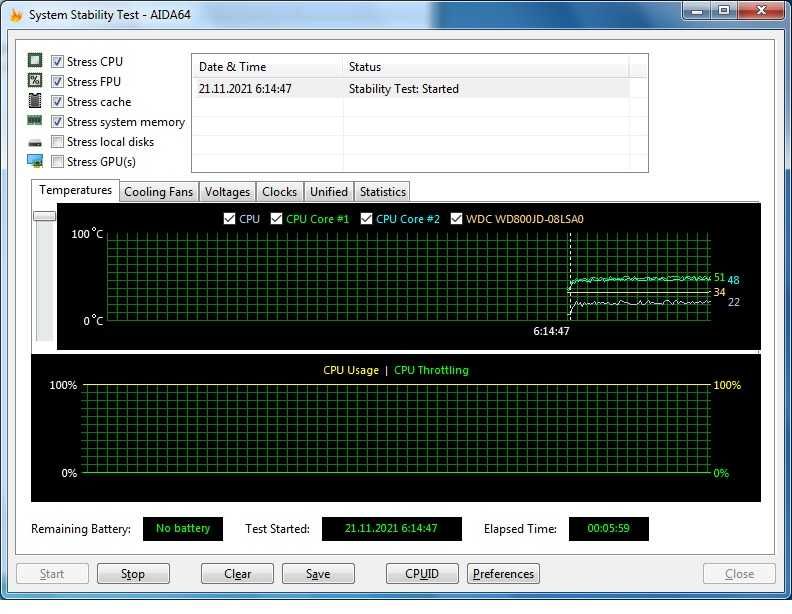Click the temperature graph scale slider handle
792x614 pixels.
(x=44, y=216)
